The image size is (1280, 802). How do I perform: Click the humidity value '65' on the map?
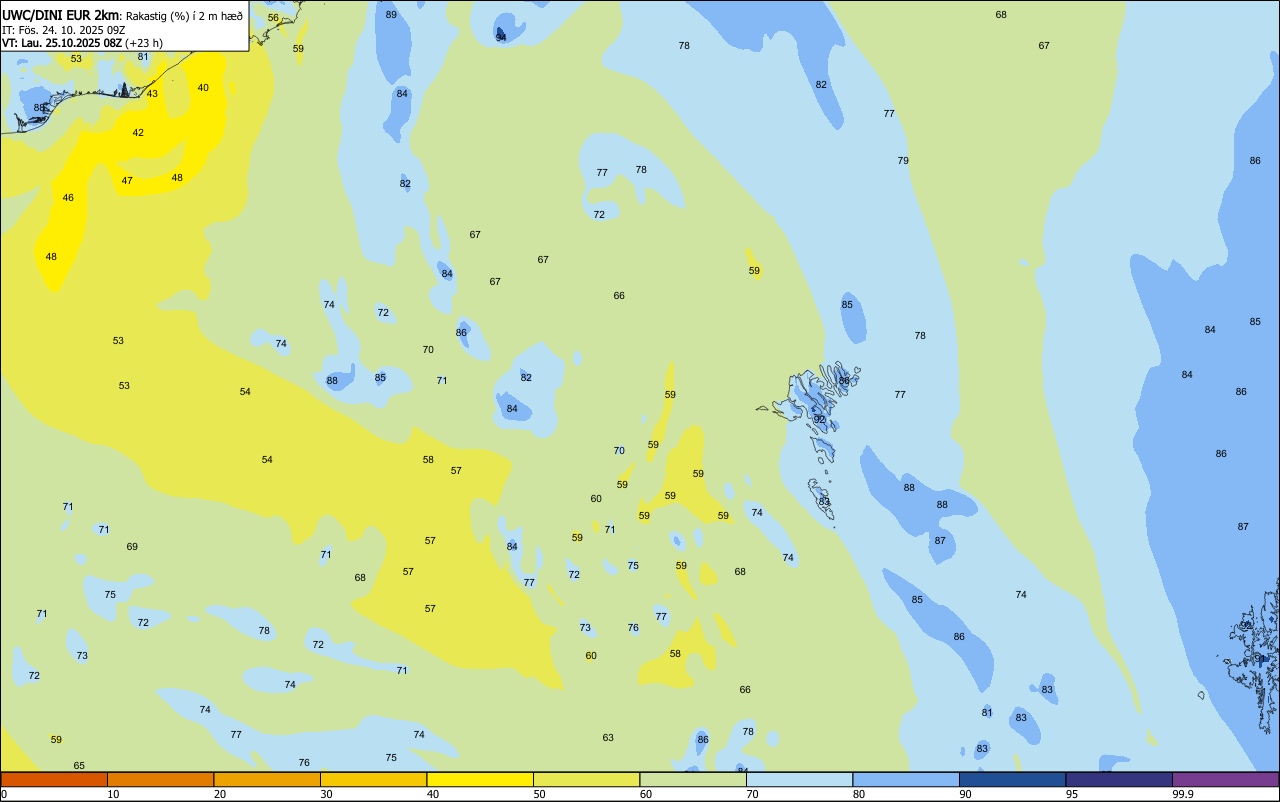[79, 766]
